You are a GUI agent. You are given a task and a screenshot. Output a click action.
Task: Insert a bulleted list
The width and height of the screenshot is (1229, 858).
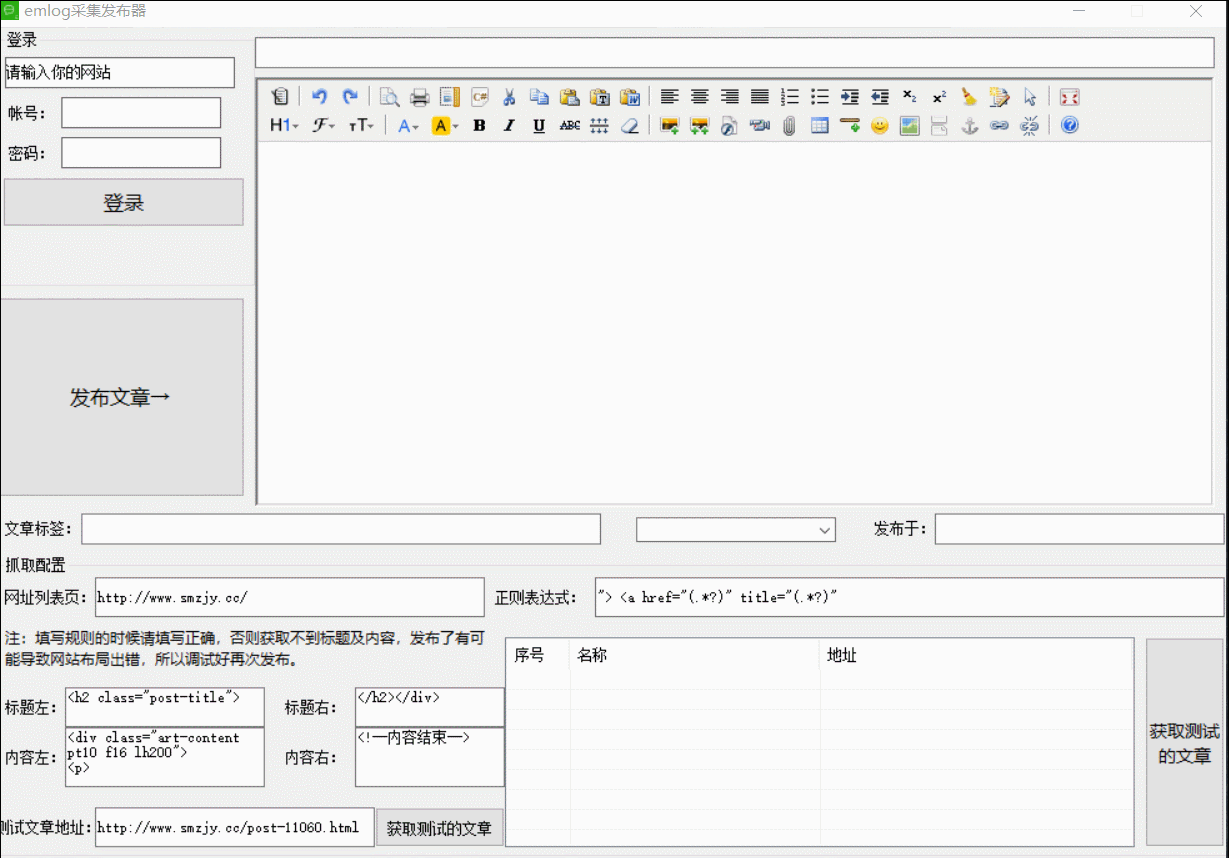820,97
